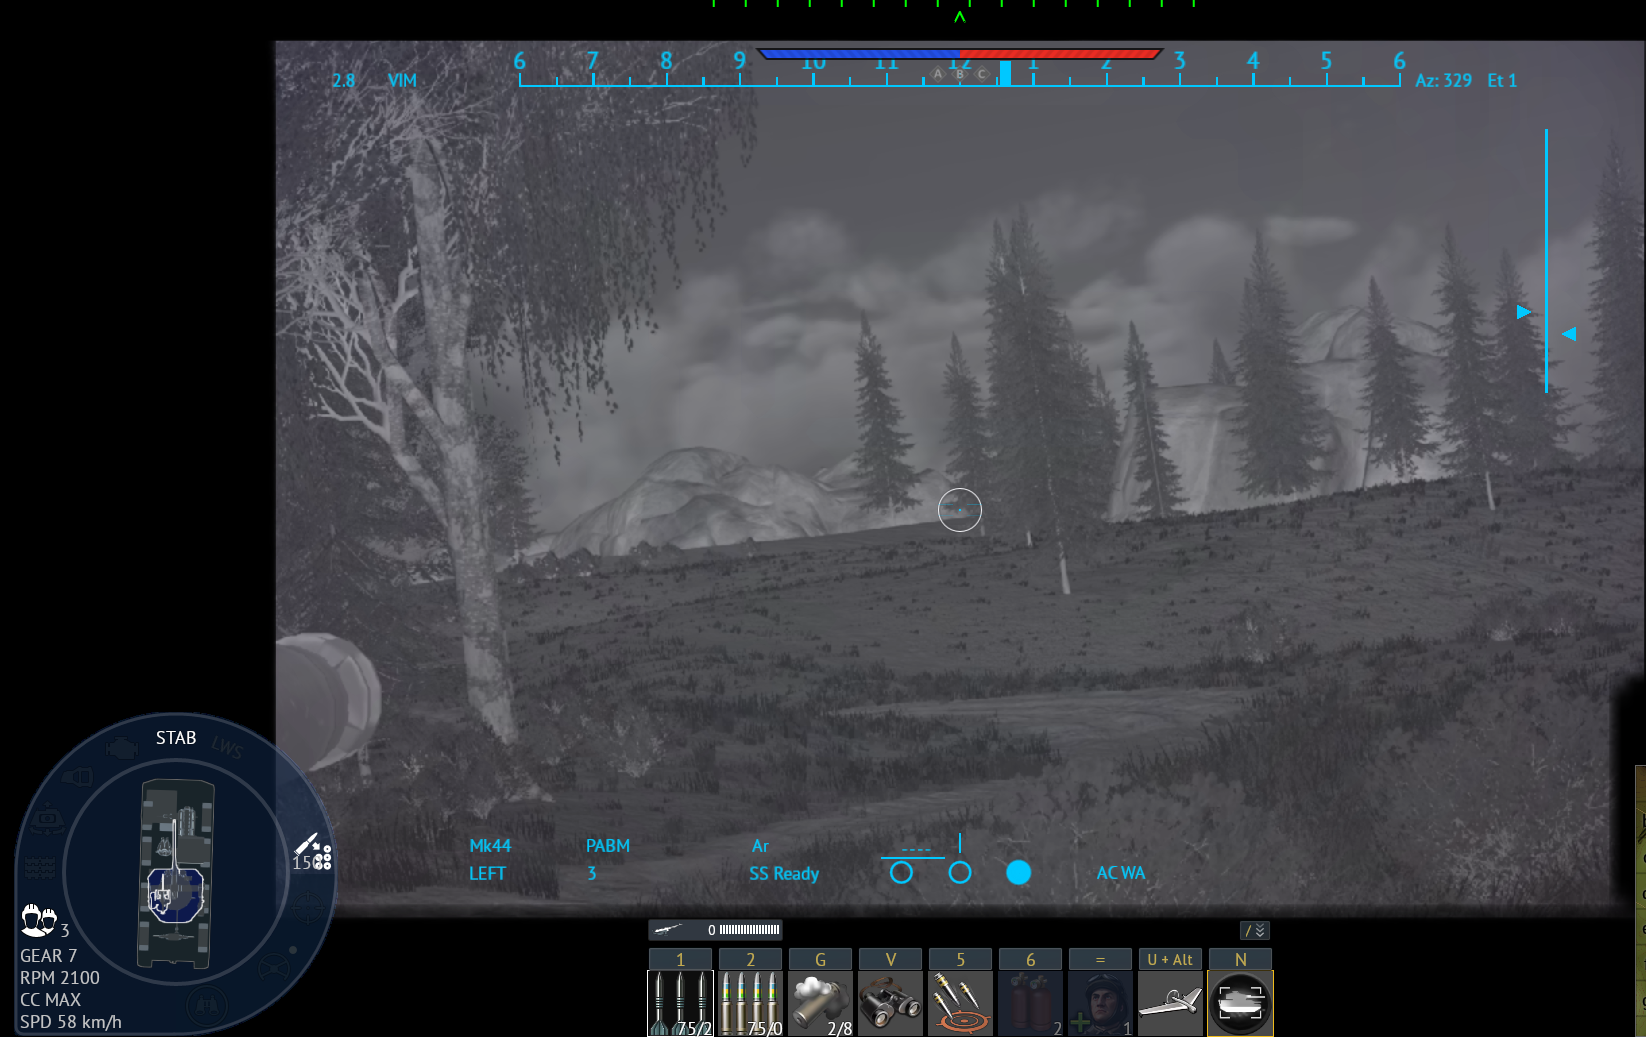The width and height of the screenshot is (1646, 1037).
Task: Click the 'VIM' sight mode label
Action: point(402,80)
